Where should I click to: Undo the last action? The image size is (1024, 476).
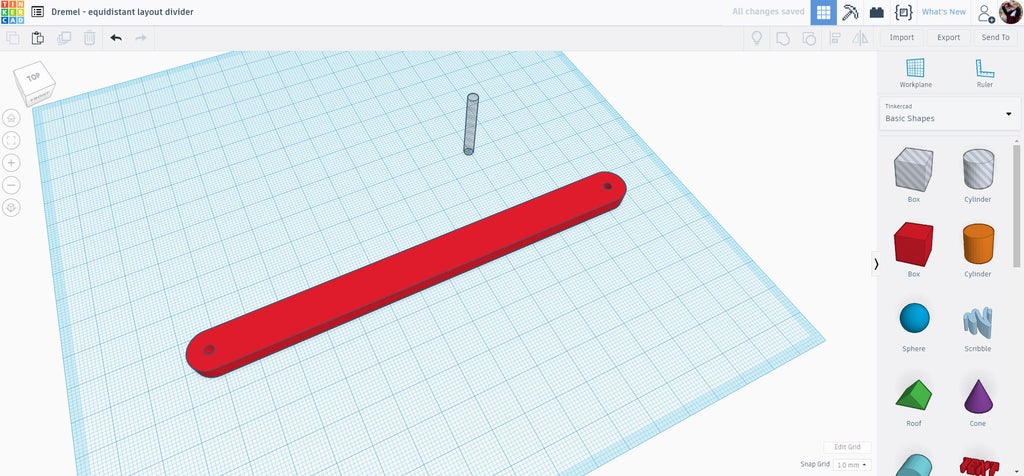click(116, 38)
